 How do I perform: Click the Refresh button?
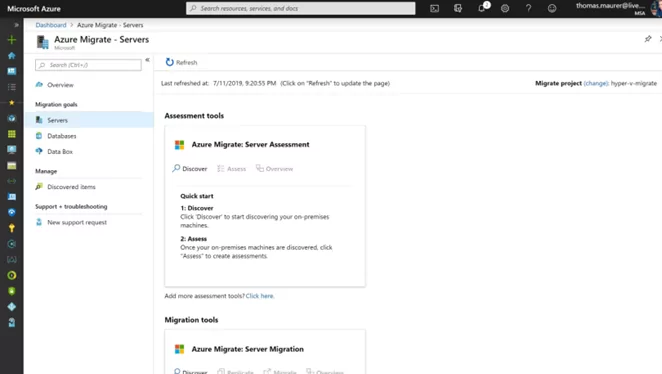(181, 62)
